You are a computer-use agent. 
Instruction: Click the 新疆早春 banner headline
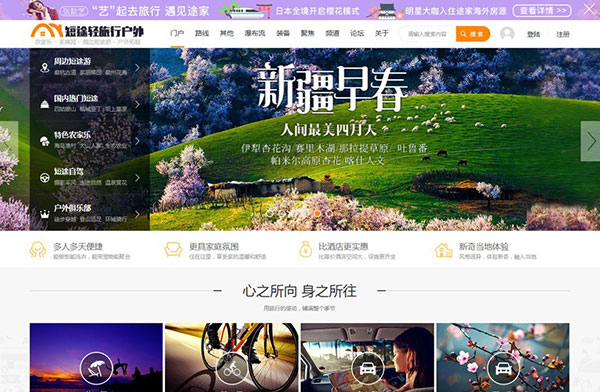tap(332, 90)
